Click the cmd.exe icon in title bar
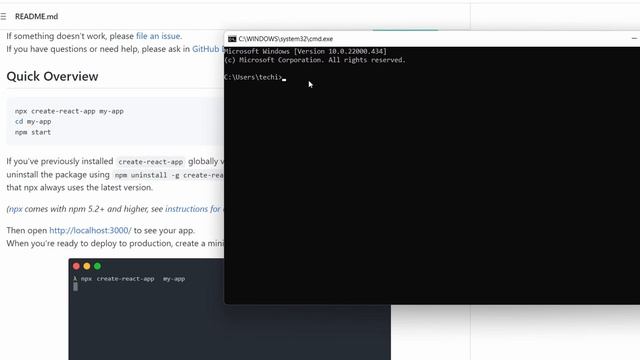 (x=232, y=39)
